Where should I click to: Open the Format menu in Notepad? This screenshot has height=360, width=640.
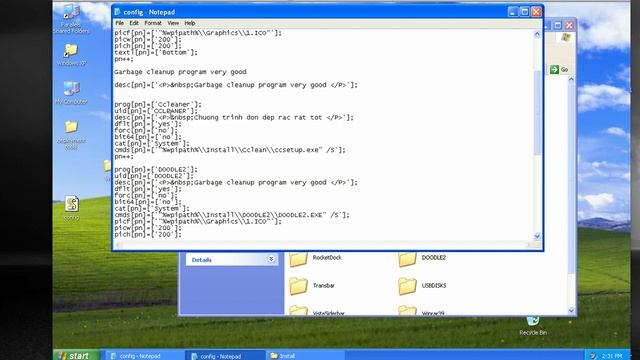pos(153,23)
